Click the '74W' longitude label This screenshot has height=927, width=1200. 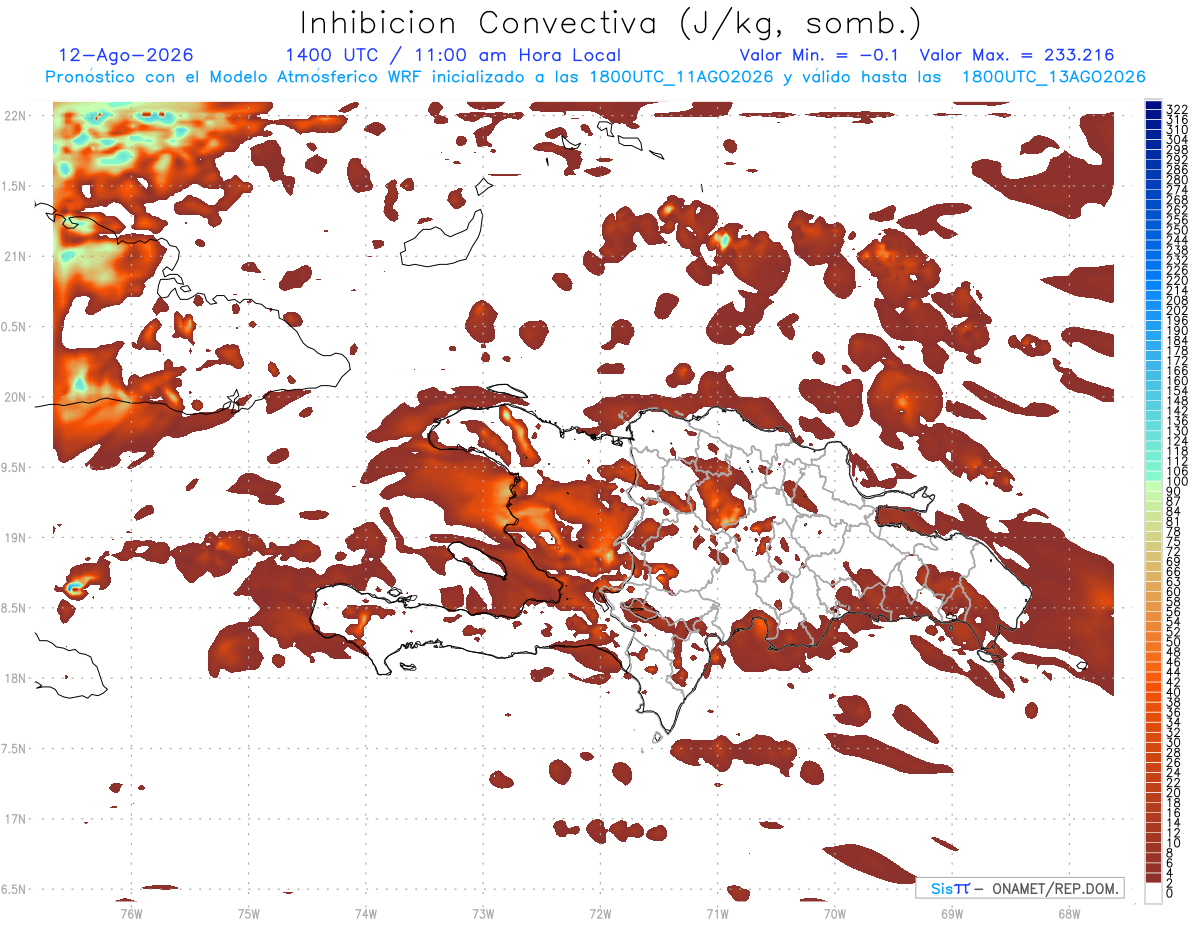(365, 913)
